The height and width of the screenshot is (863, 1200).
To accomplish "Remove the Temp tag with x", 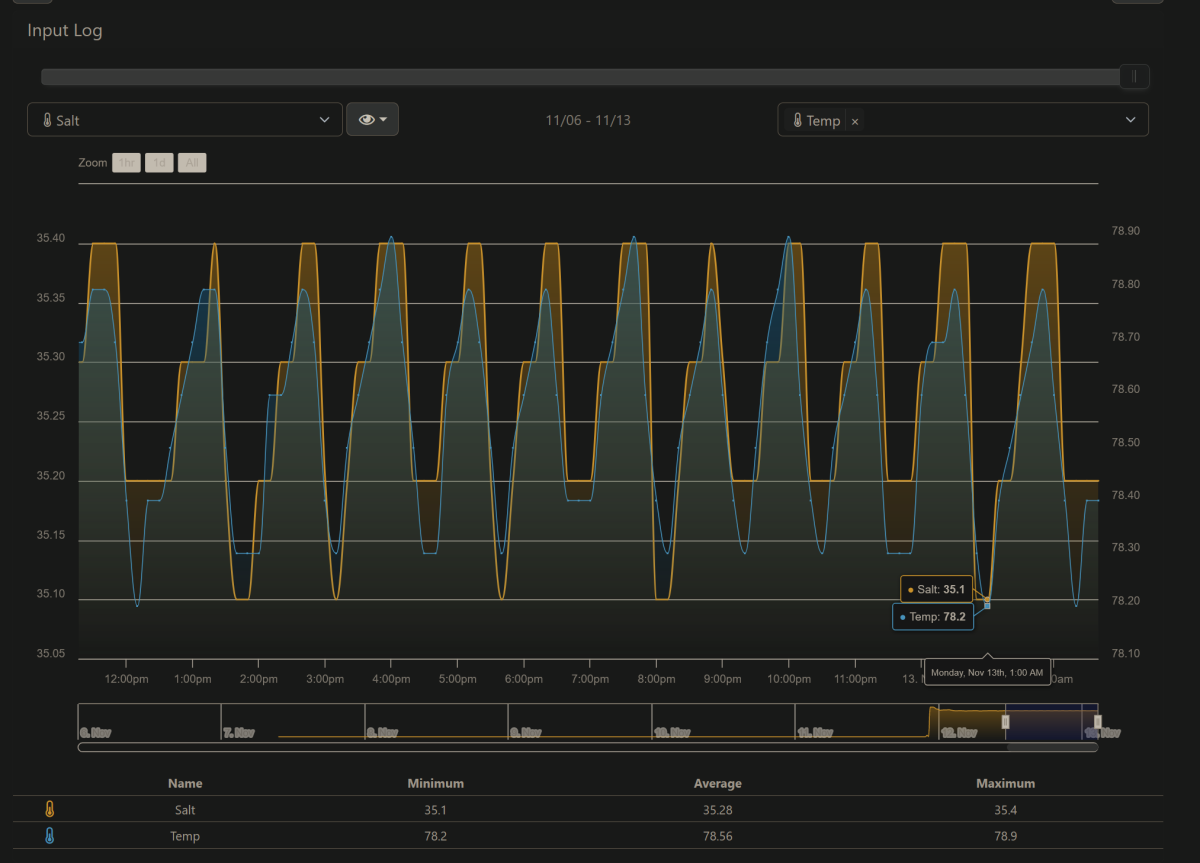I will [855, 121].
